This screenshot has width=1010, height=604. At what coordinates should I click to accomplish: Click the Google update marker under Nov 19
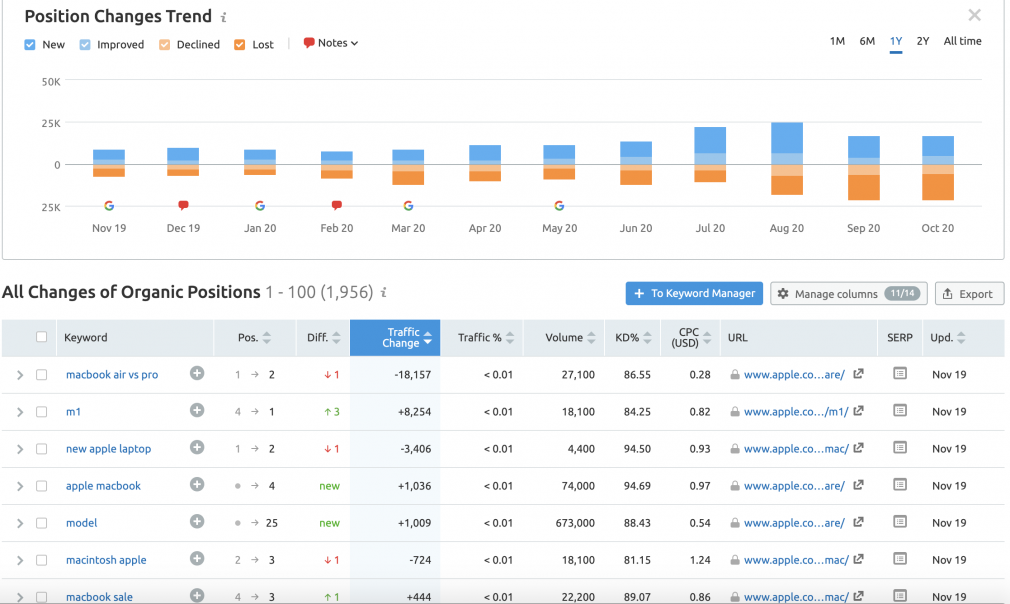(109, 206)
